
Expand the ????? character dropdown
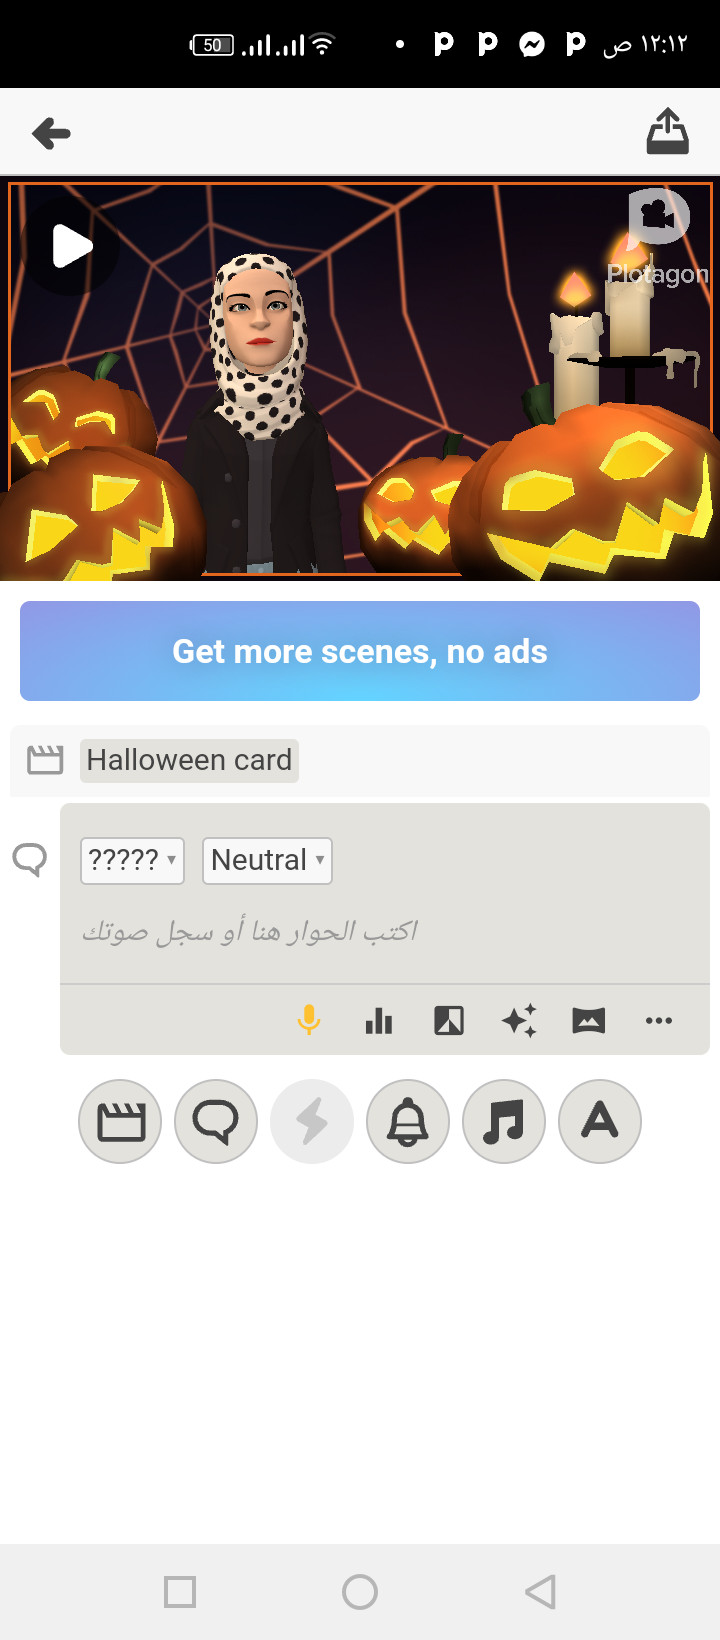point(132,860)
